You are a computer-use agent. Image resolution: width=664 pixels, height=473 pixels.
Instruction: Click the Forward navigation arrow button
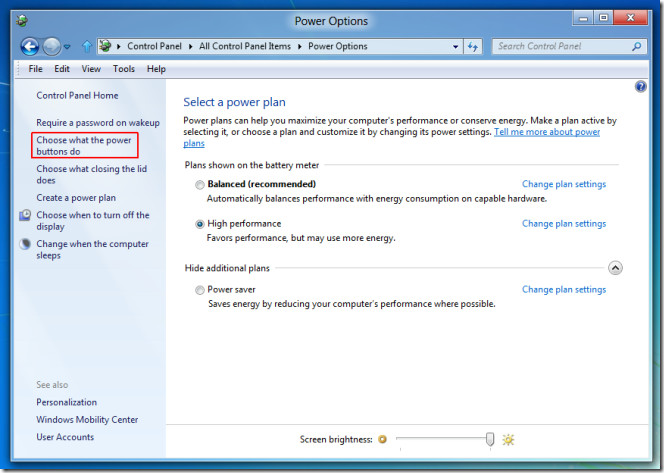[52, 46]
